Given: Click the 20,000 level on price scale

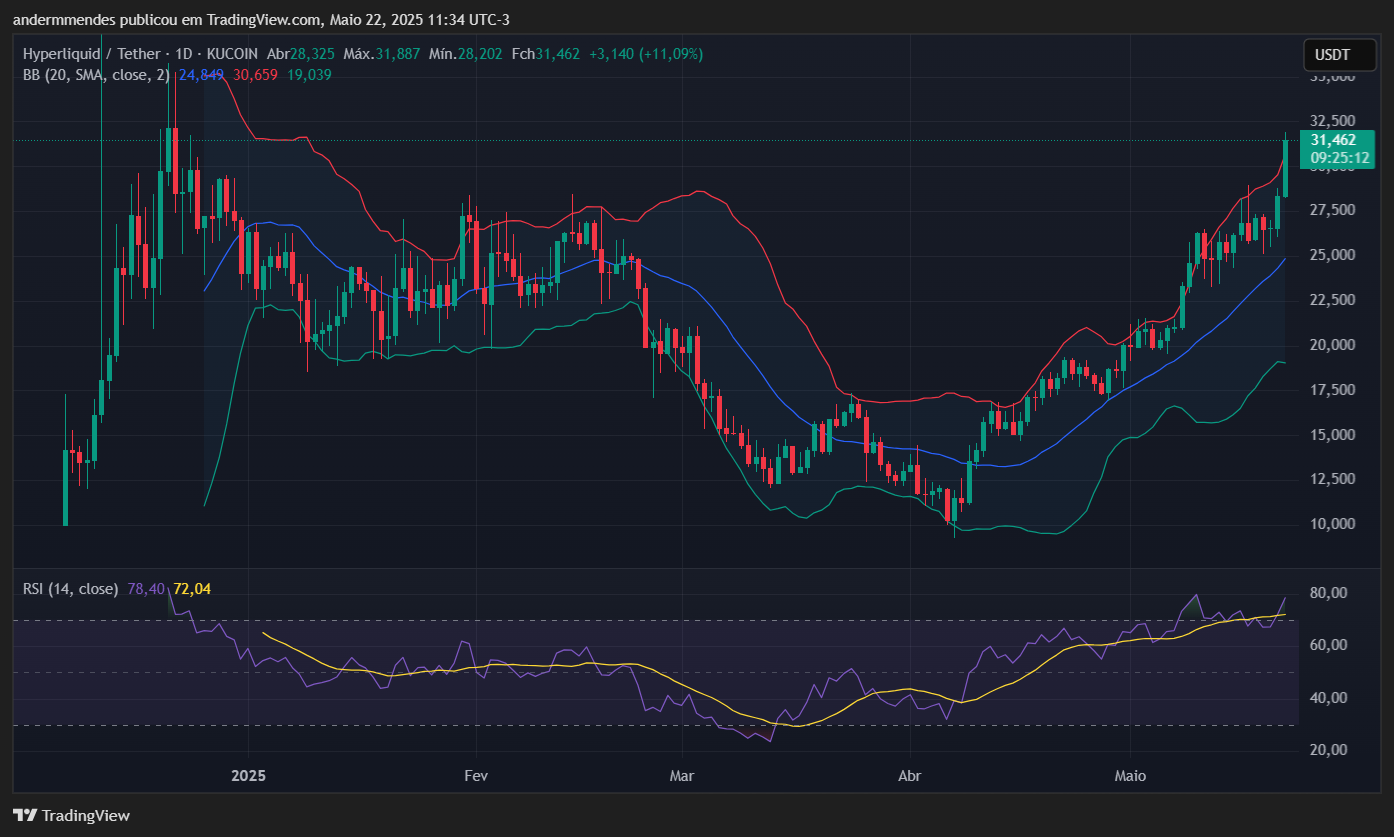Looking at the screenshot, I should click(x=1333, y=345).
